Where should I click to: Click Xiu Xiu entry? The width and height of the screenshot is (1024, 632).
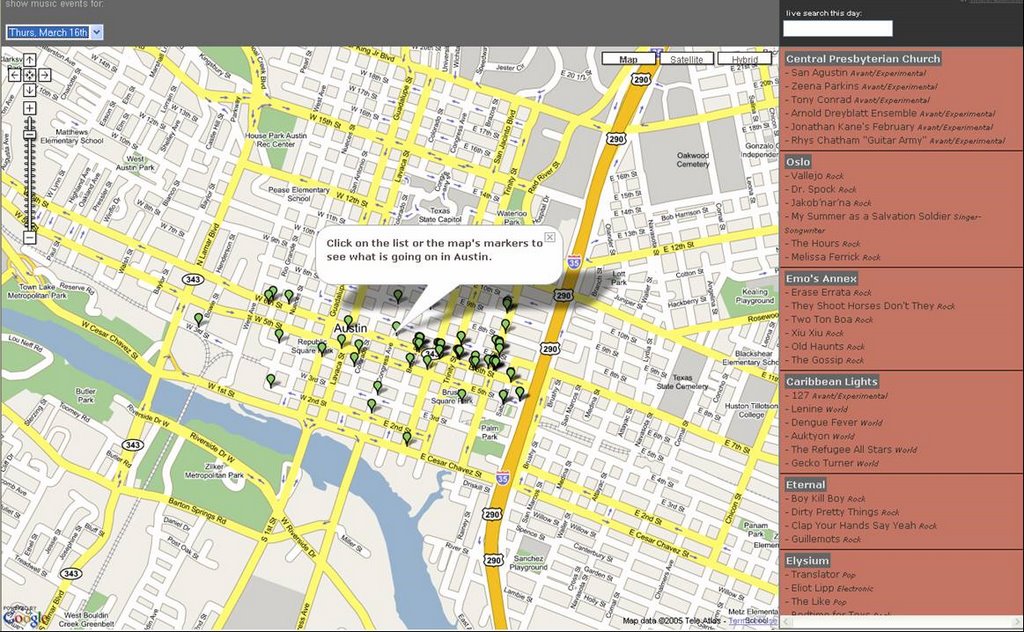(807, 333)
